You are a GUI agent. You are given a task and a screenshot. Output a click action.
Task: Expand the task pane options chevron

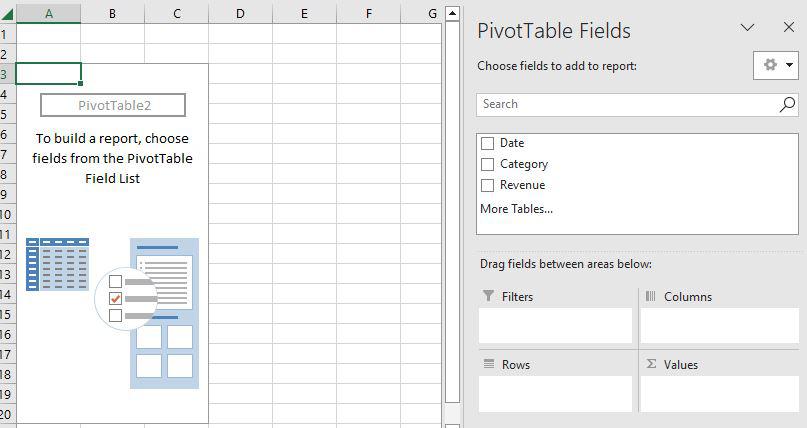coord(747,29)
